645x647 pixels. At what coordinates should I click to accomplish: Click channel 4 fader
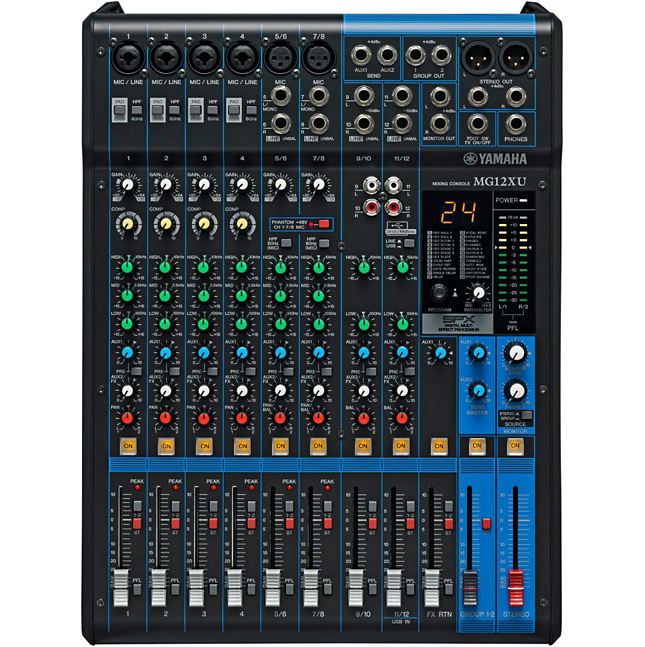coord(235,588)
